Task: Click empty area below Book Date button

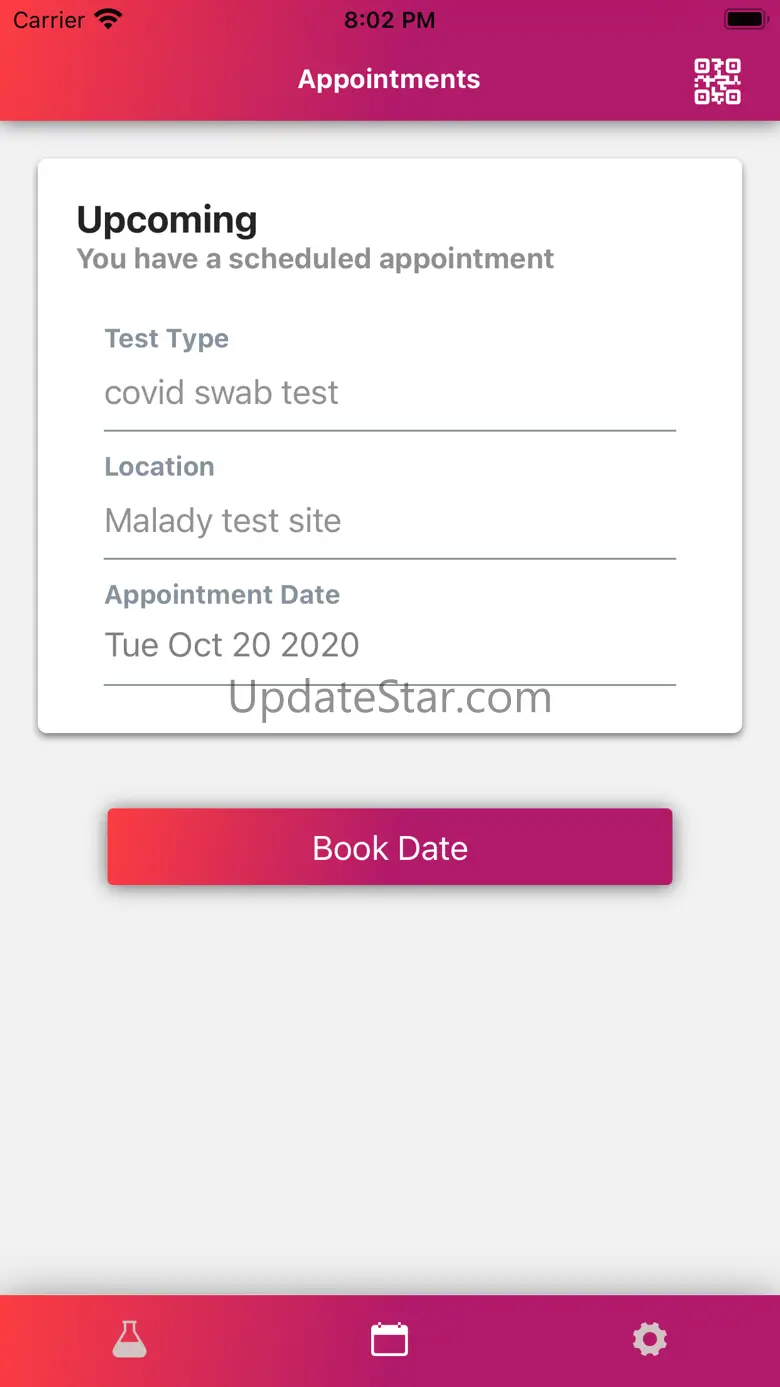Action: tap(390, 1080)
